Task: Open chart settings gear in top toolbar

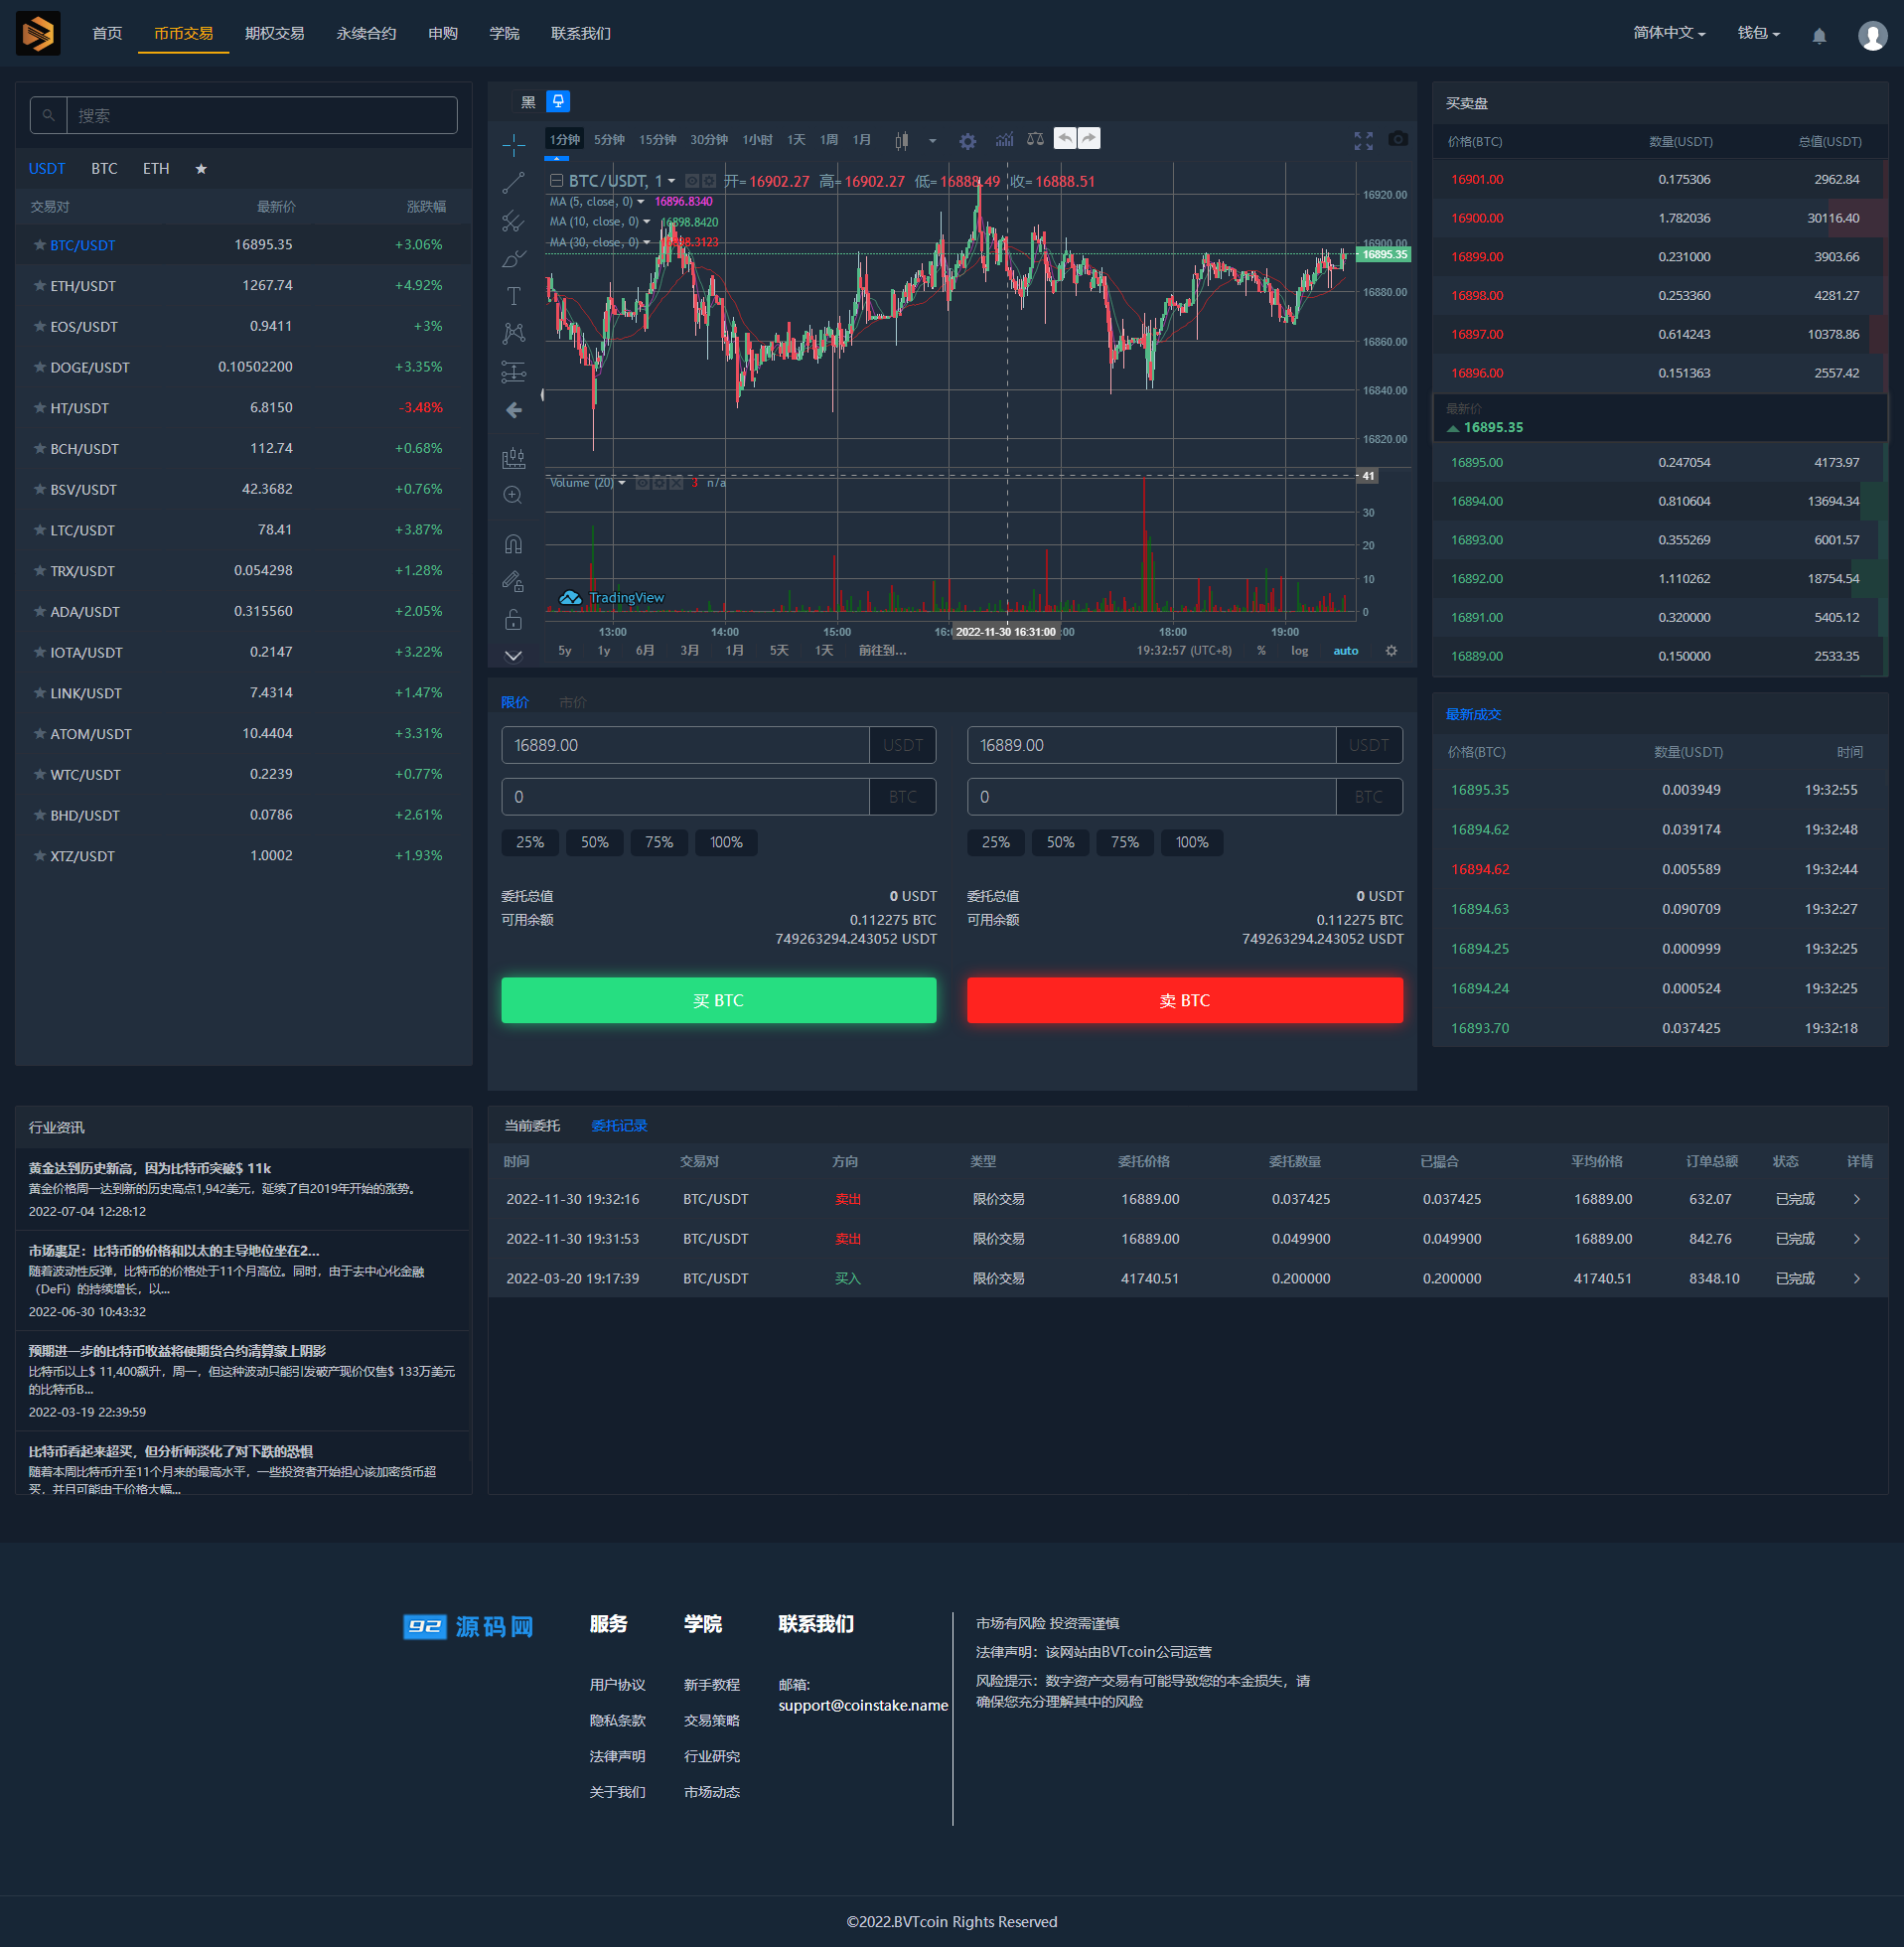Action: 967,141
